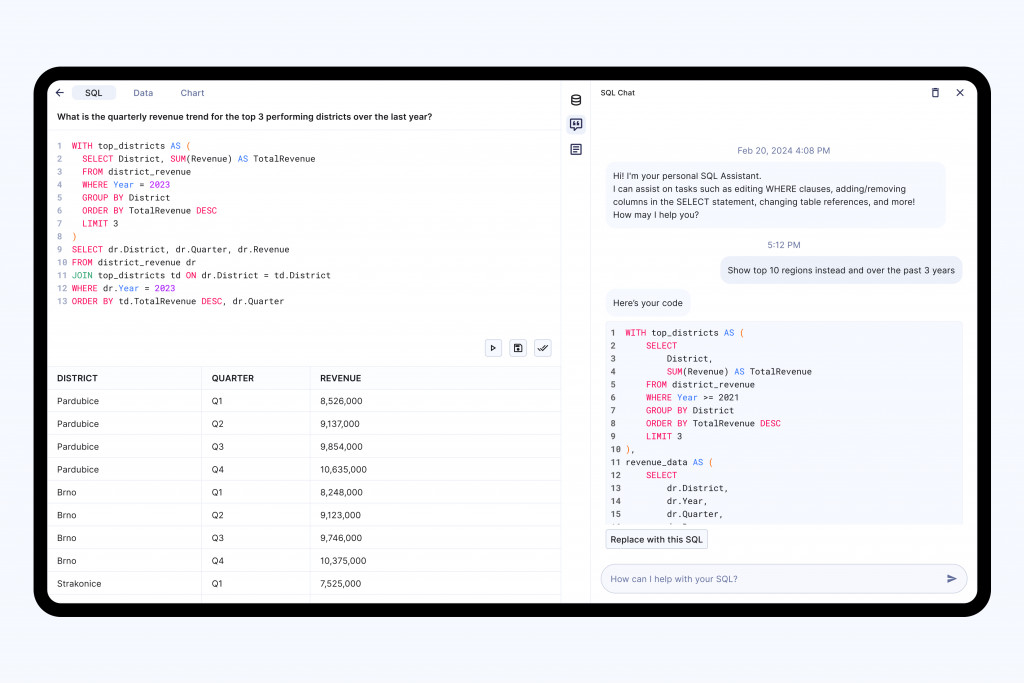The height and width of the screenshot is (683, 1024).
Task: Select the Strakonice Q1 table row
Action: pyautogui.click(x=300, y=584)
